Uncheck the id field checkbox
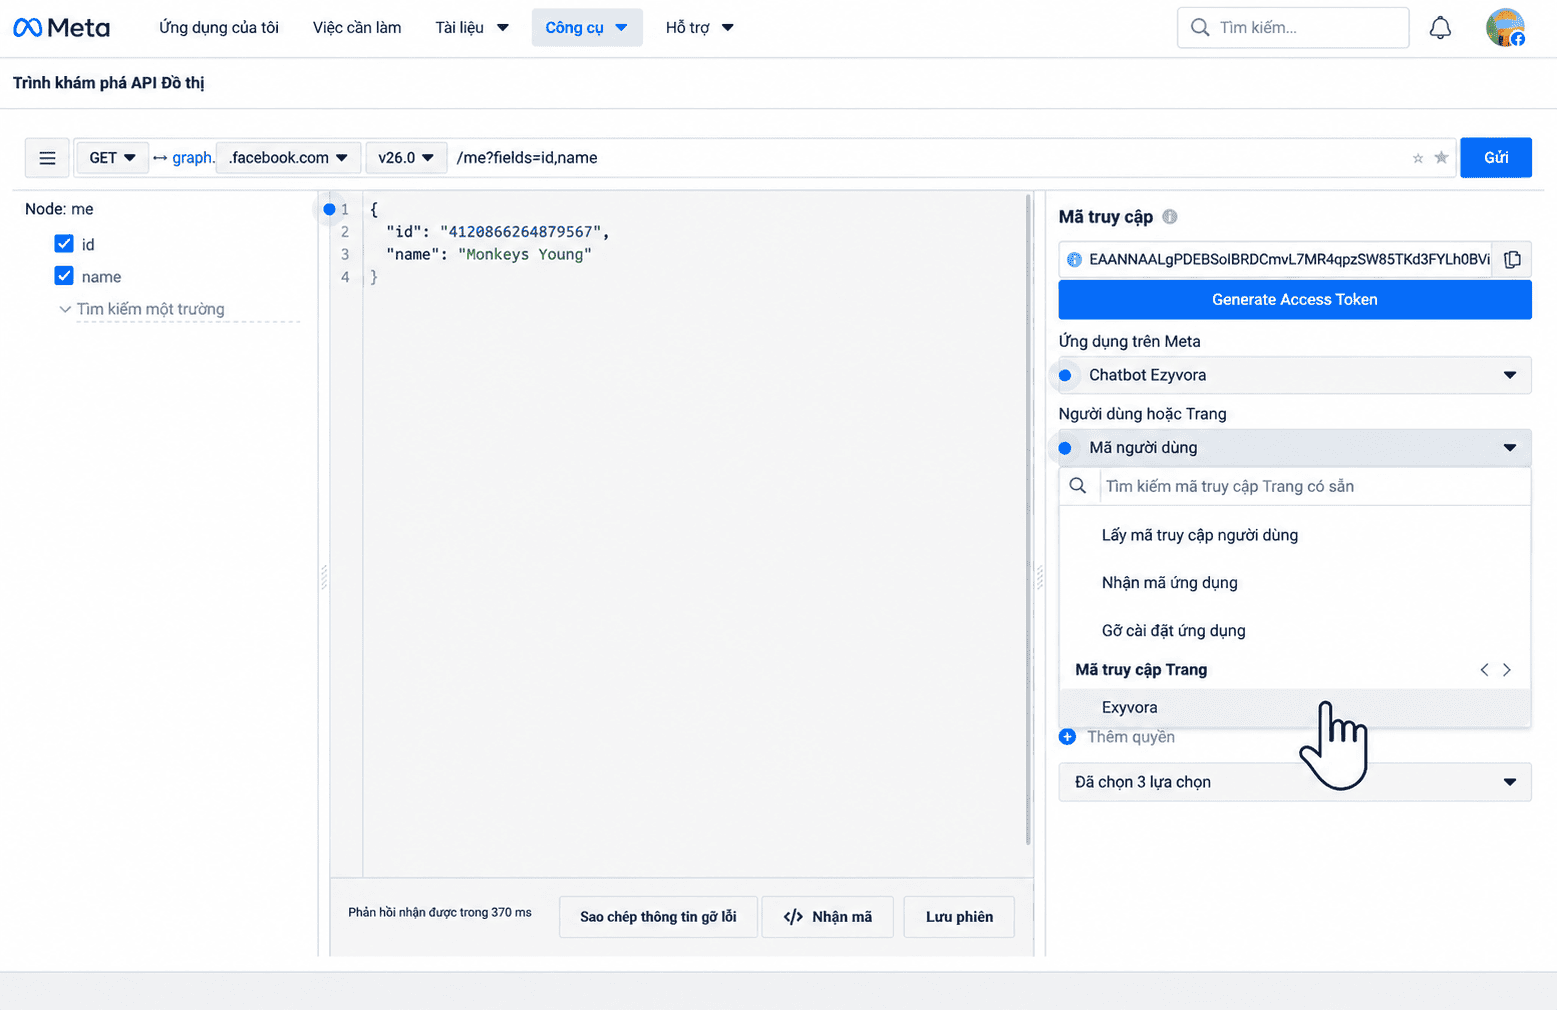The width and height of the screenshot is (1557, 1010). tap(64, 244)
